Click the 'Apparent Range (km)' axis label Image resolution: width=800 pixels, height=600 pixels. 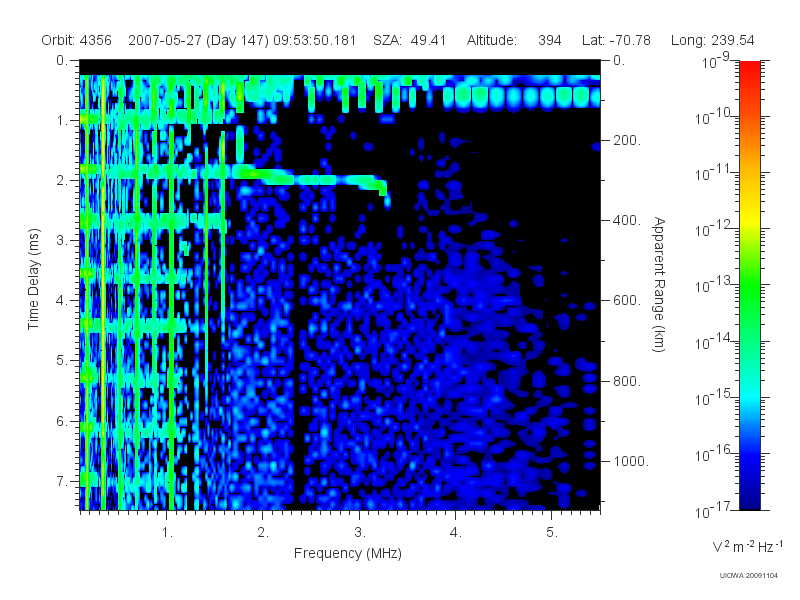click(659, 284)
